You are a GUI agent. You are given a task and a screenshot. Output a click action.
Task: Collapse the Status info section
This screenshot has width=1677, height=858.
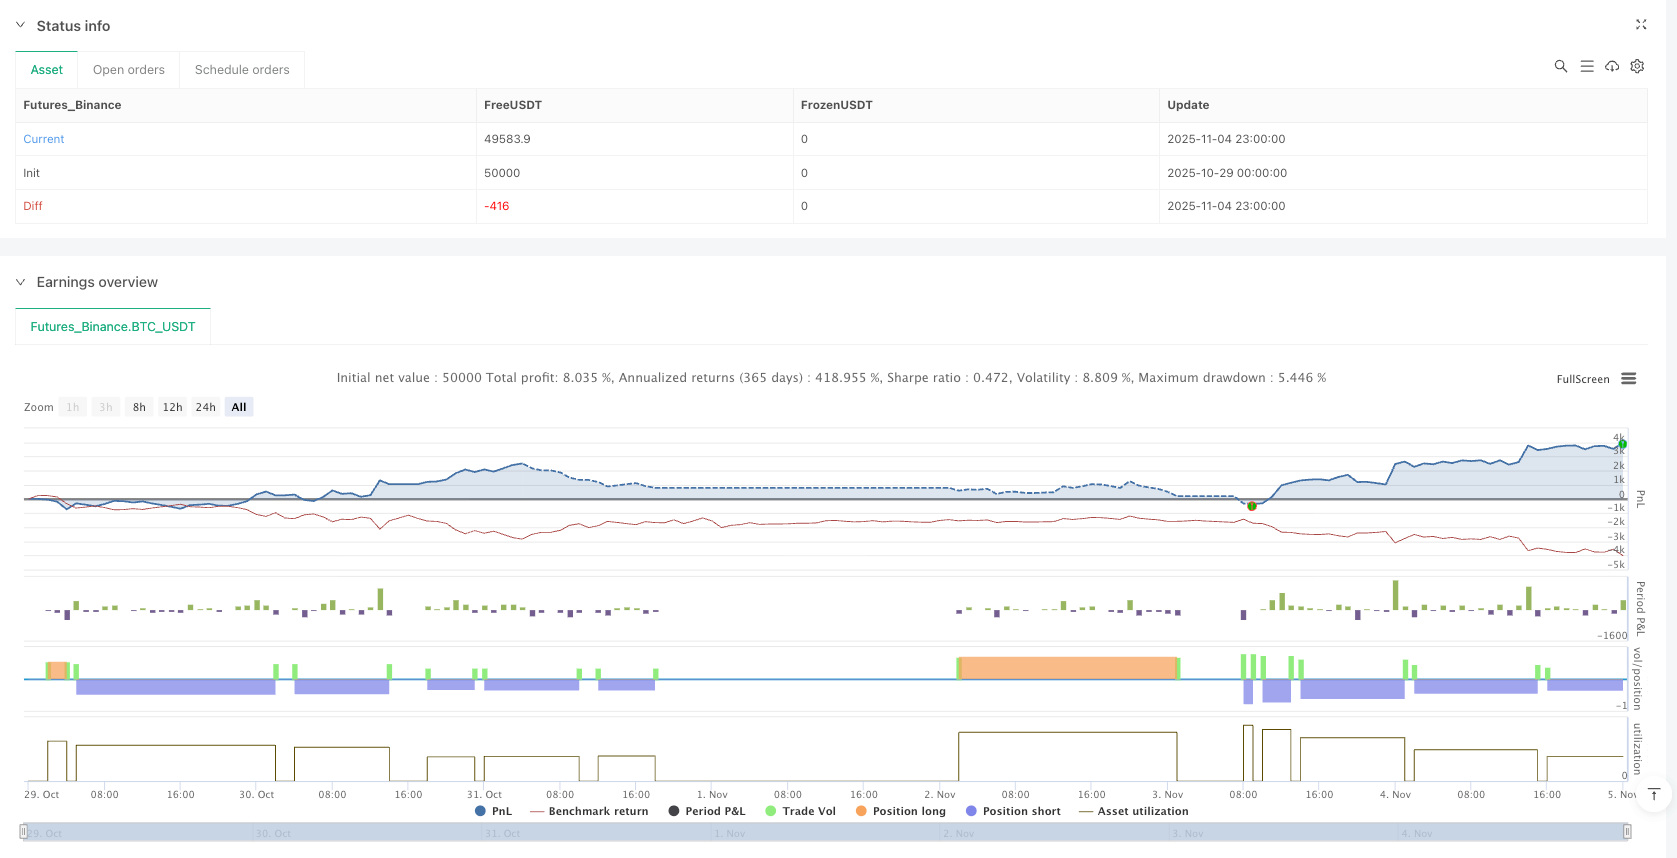20,26
